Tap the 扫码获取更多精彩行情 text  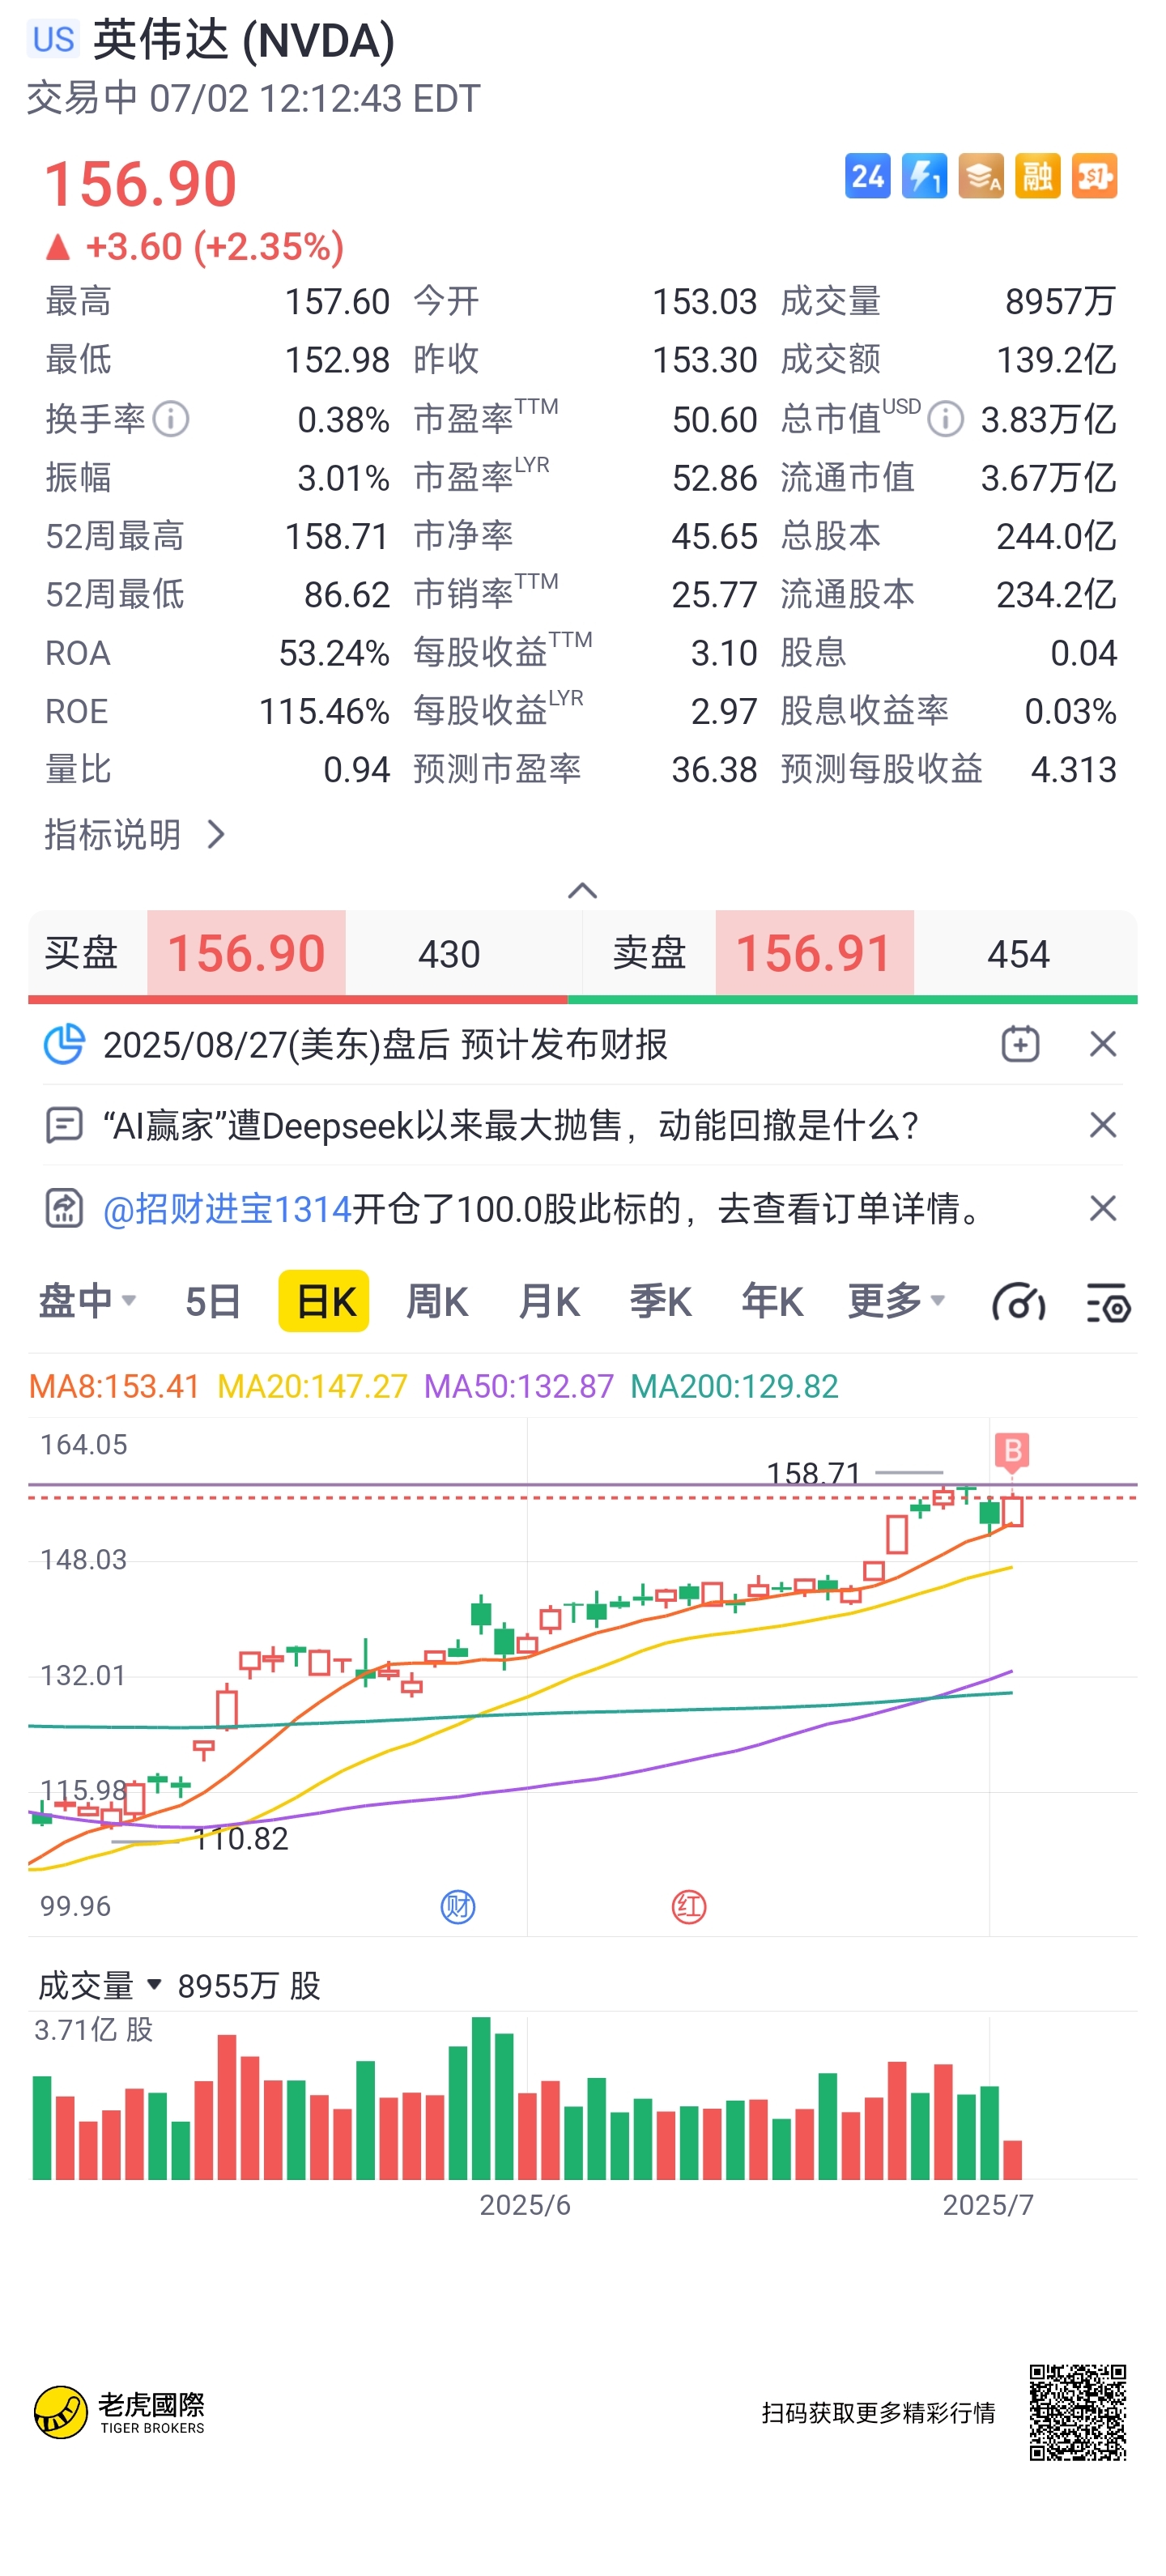(878, 2412)
